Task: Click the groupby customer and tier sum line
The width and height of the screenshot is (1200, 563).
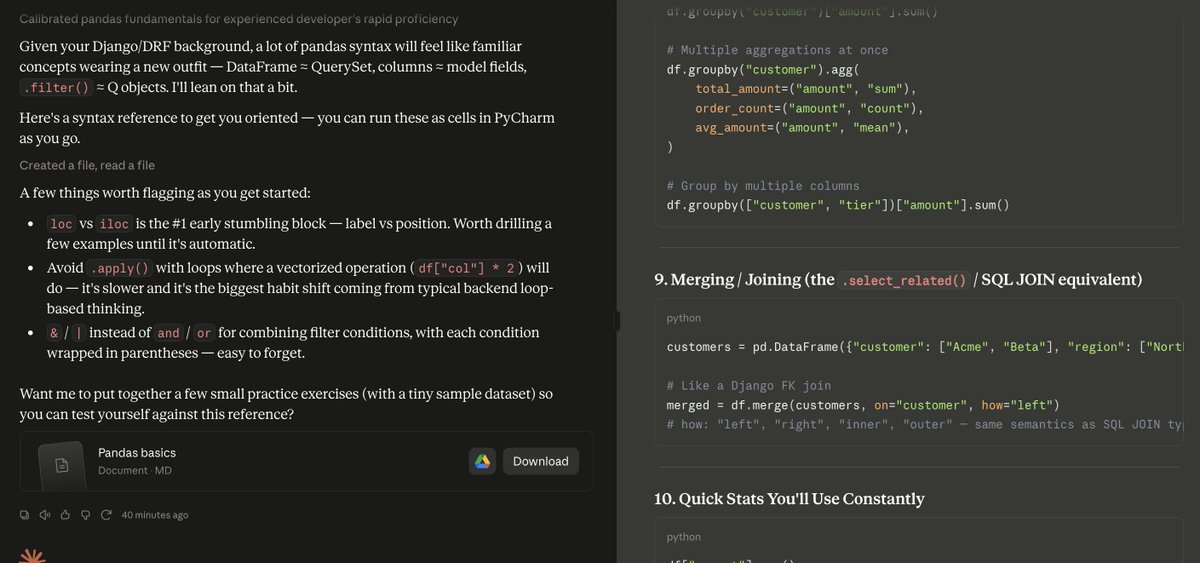Action: pos(838,205)
